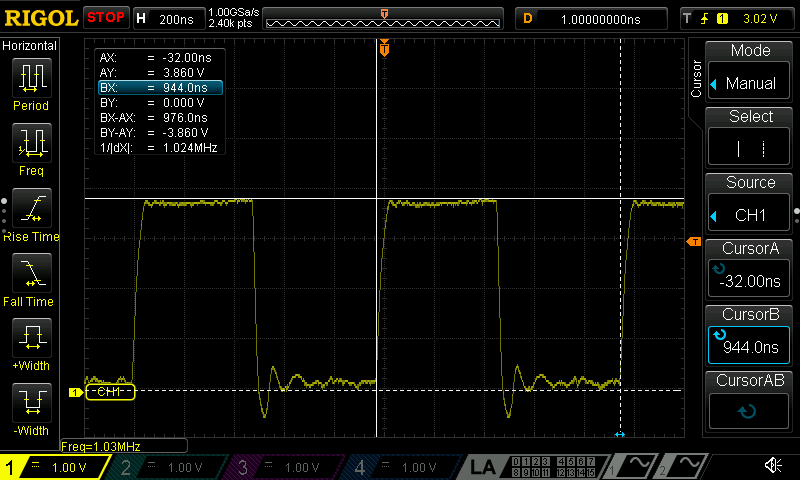The height and width of the screenshot is (480, 800).
Task: Enable channel 3 in bottom bar
Action: (x=290, y=467)
